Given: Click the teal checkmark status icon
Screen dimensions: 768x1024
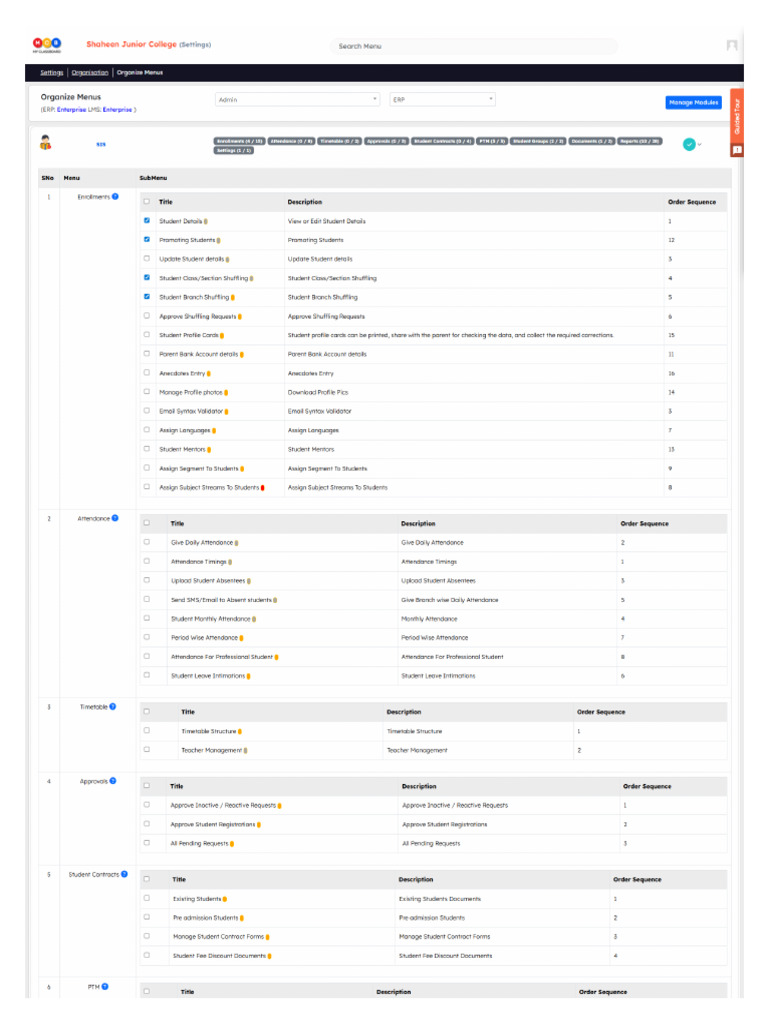Looking at the screenshot, I should (x=689, y=144).
